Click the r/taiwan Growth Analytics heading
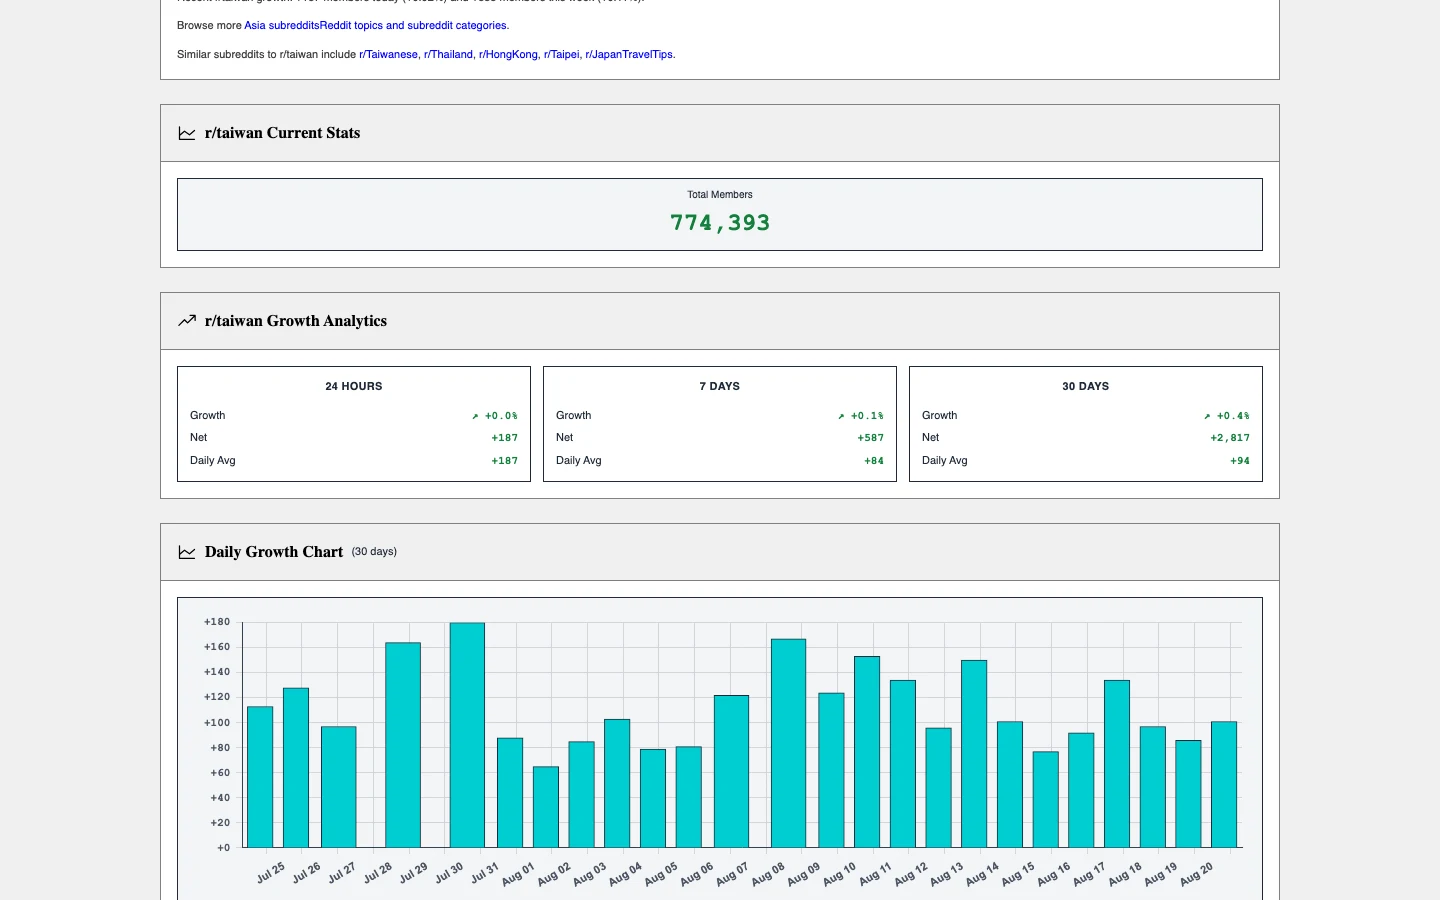 point(296,321)
